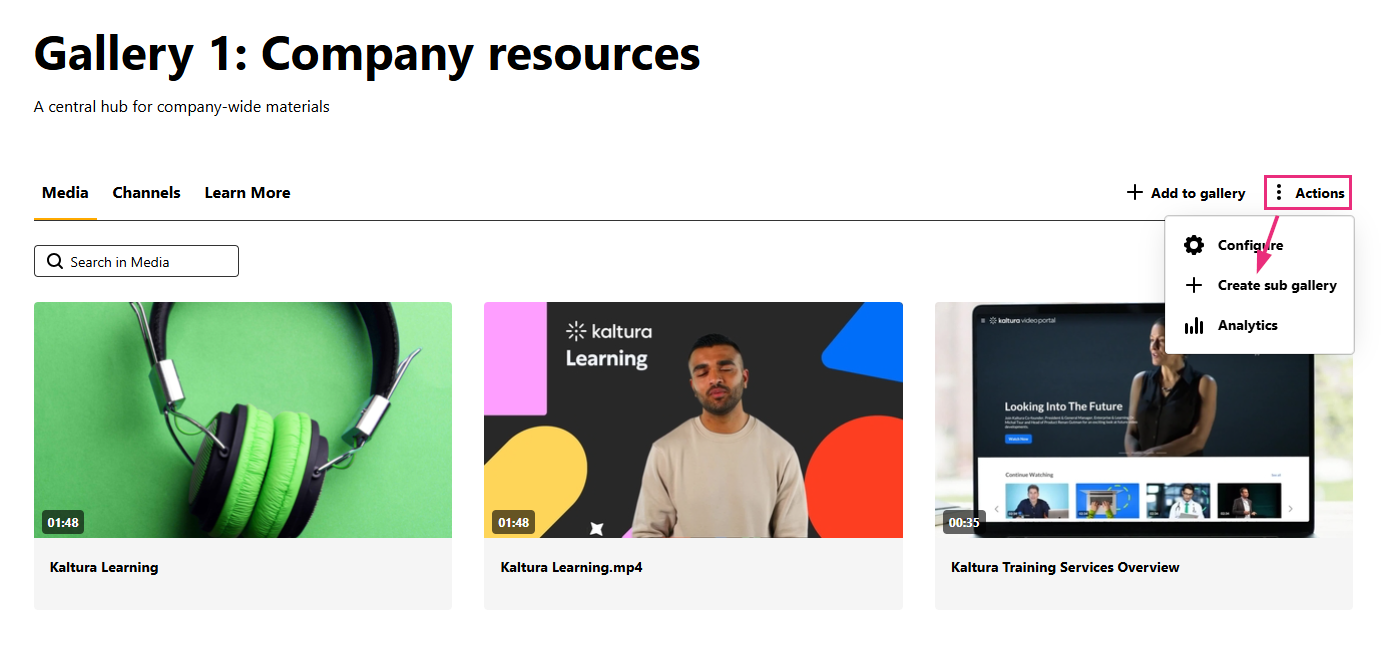Open the Learn More tab
Screen dimensions: 1396x654
pyautogui.click(x=247, y=193)
